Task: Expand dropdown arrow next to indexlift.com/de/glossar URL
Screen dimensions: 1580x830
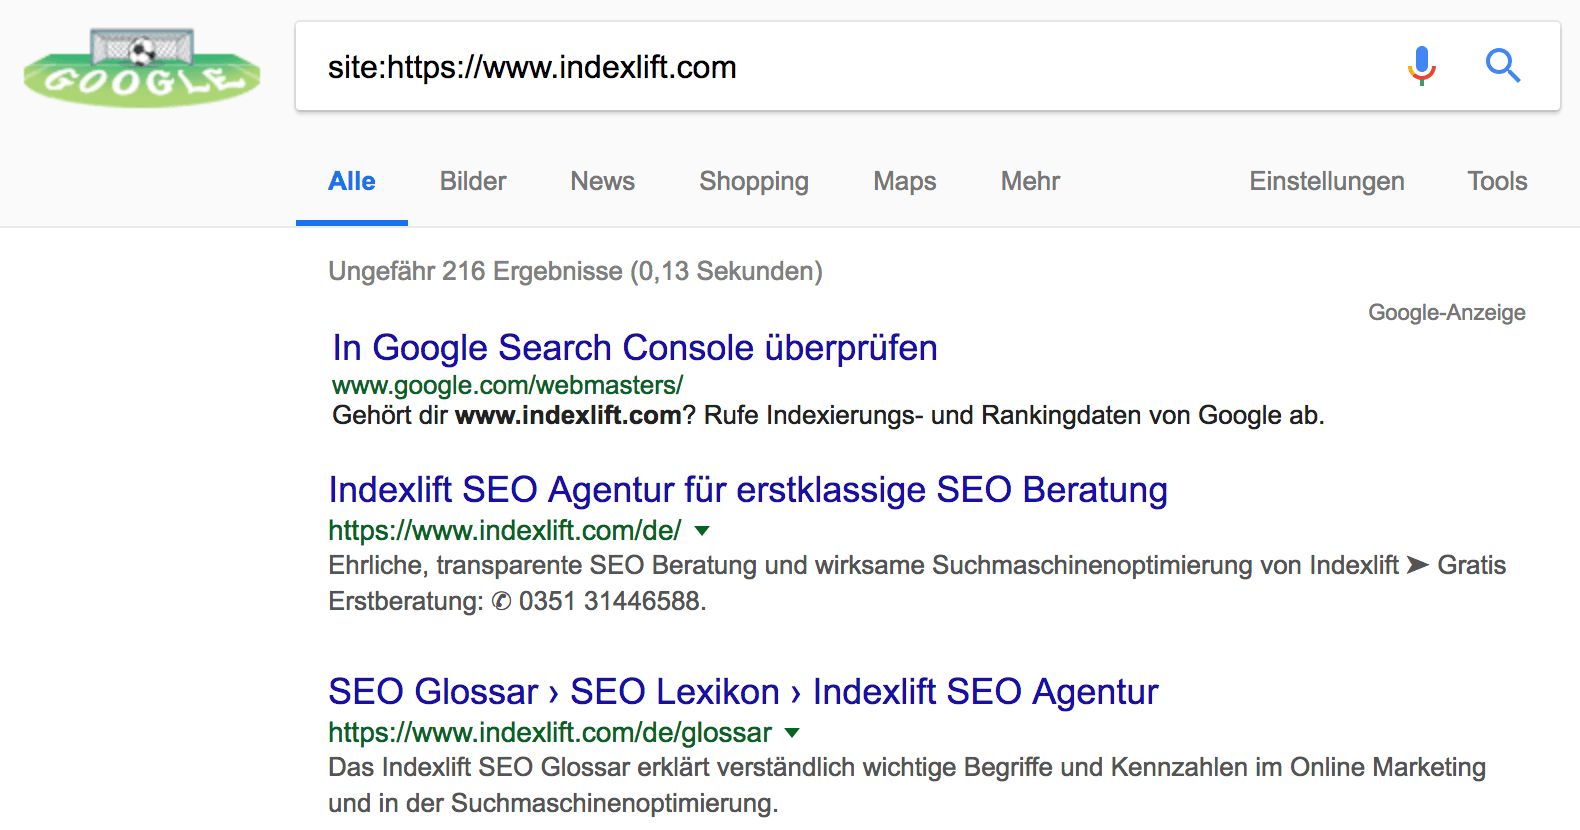Action: click(792, 733)
